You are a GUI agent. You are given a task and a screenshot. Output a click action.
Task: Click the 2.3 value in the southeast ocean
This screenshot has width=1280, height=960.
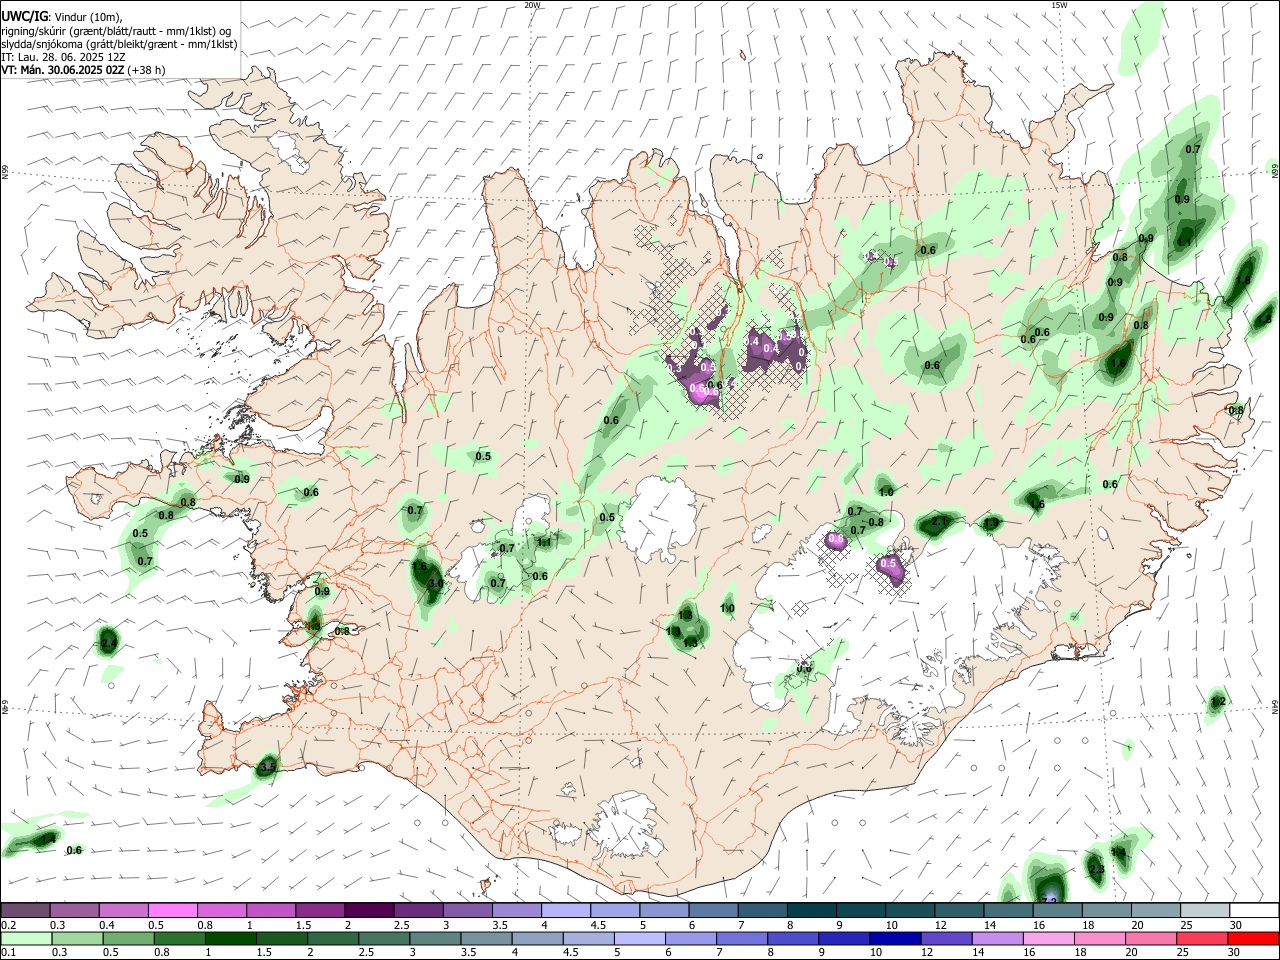(1096, 870)
